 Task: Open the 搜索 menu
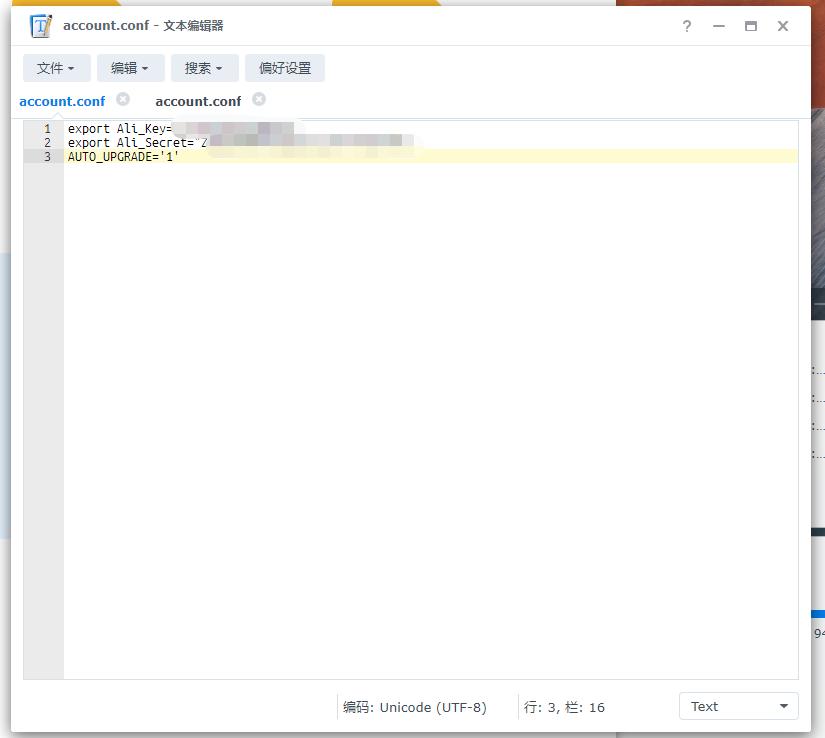tap(204, 67)
